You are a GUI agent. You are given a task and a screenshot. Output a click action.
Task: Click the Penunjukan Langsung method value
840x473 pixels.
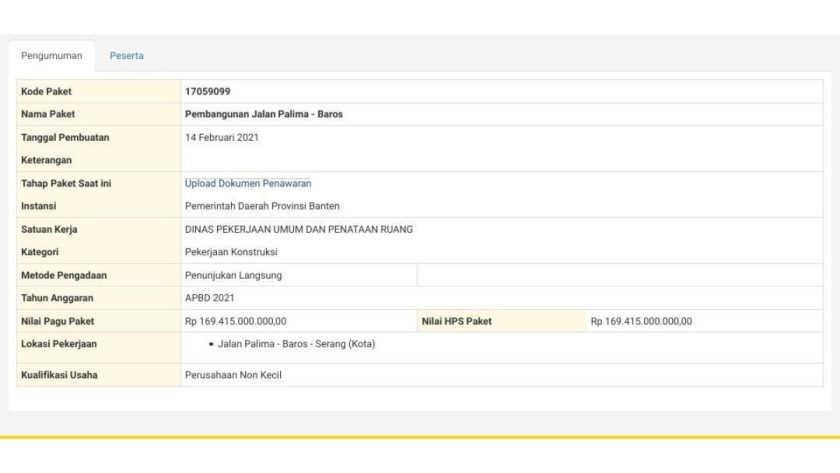(x=231, y=275)
